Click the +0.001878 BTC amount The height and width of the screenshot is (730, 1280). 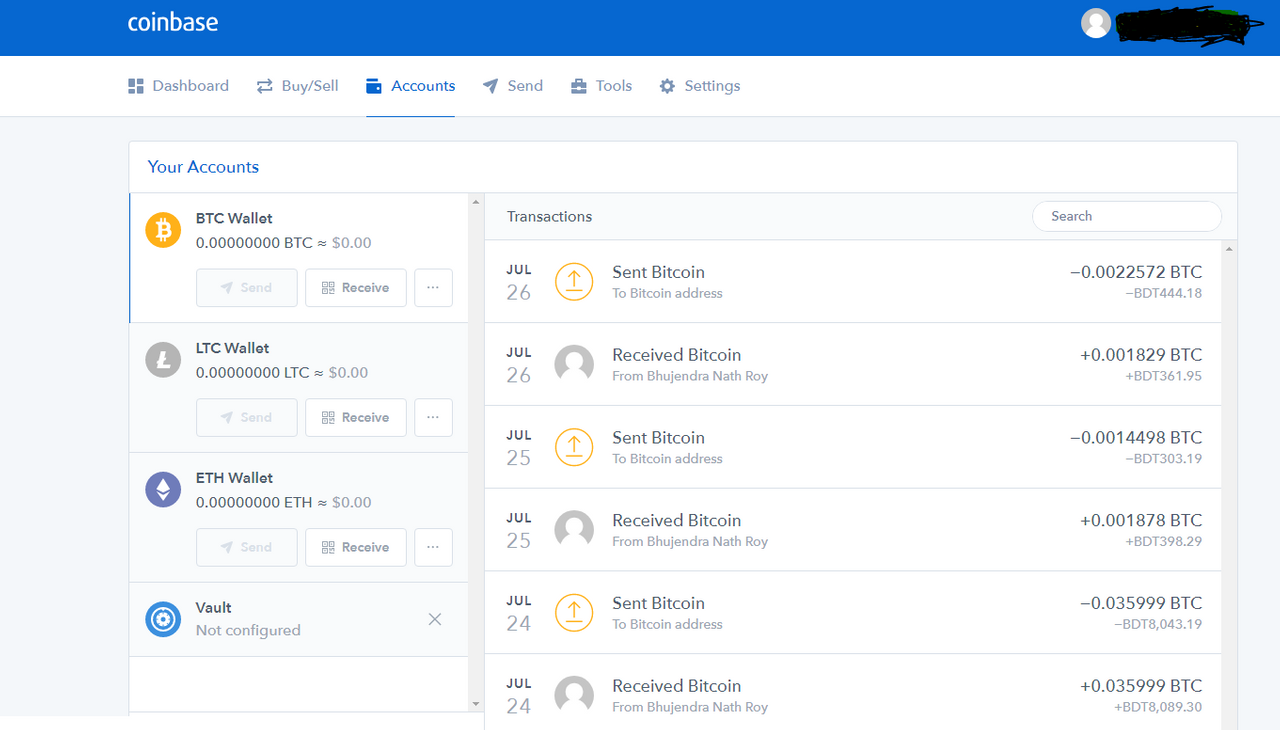(x=1141, y=521)
